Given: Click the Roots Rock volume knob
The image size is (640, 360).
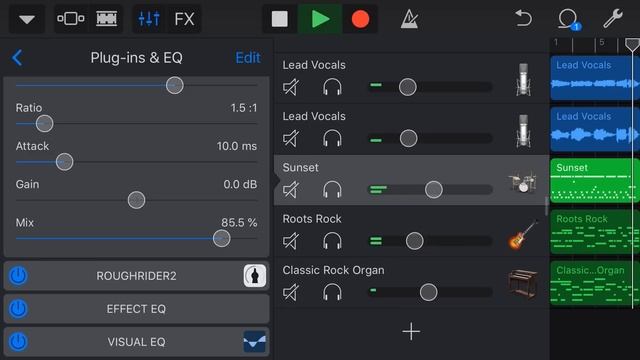Looking at the screenshot, I should tap(415, 241).
